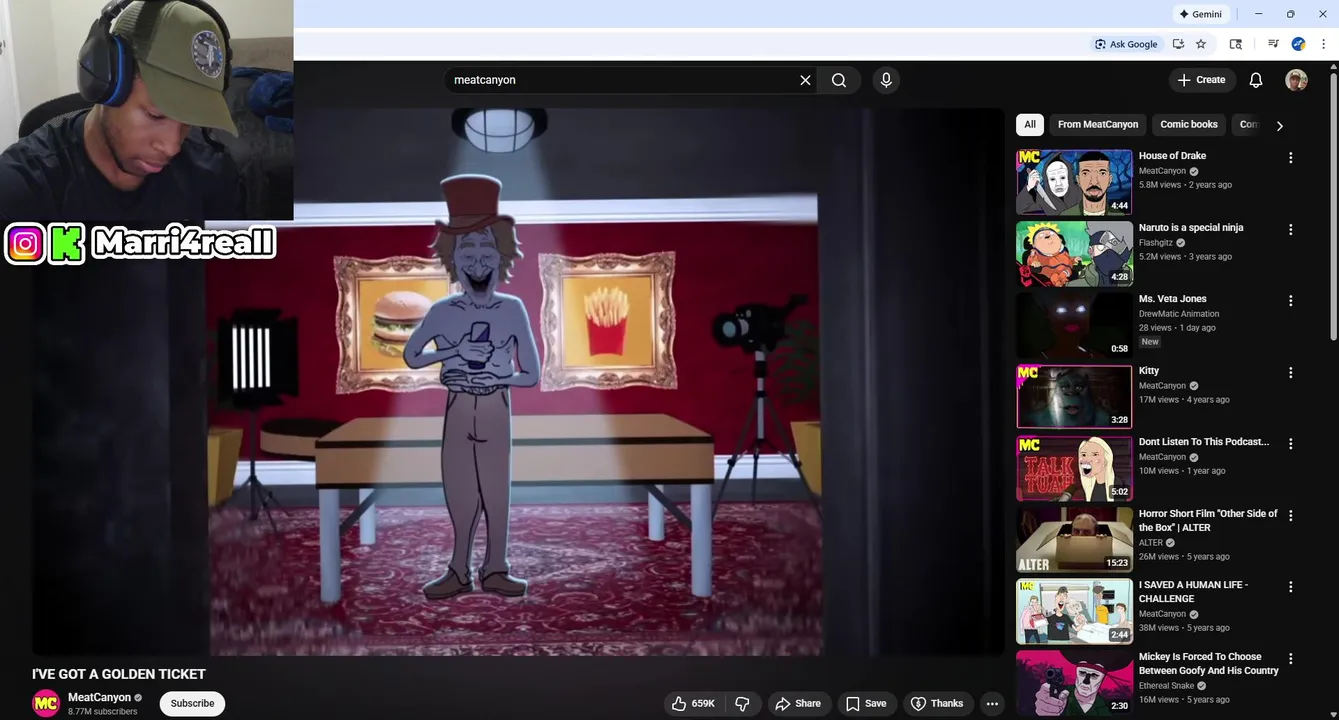The width and height of the screenshot is (1339, 720).
Task: Like the video showing 659K
Action: pyautogui.click(x=693, y=704)
